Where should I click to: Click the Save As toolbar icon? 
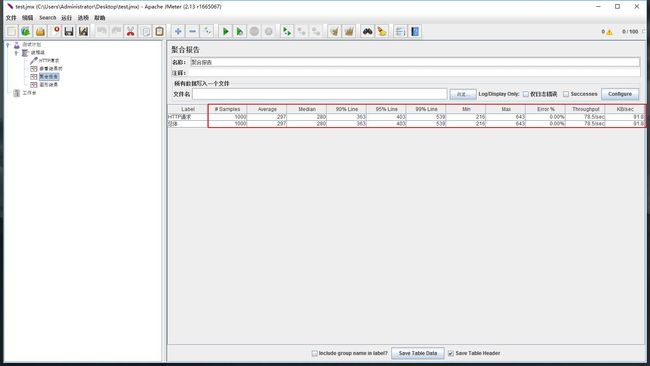[x=83, y=32]
